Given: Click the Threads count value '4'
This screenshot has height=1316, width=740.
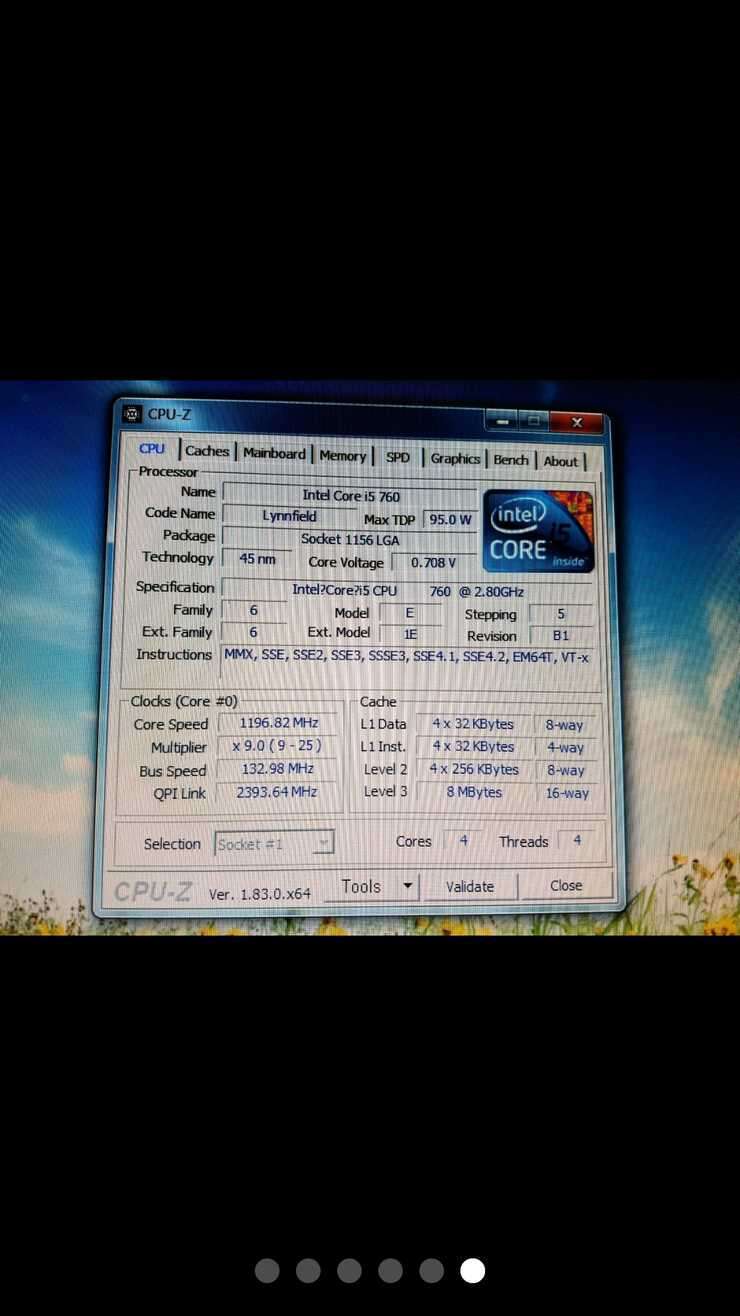Looking at the screenshot, I should pos(577,841).
